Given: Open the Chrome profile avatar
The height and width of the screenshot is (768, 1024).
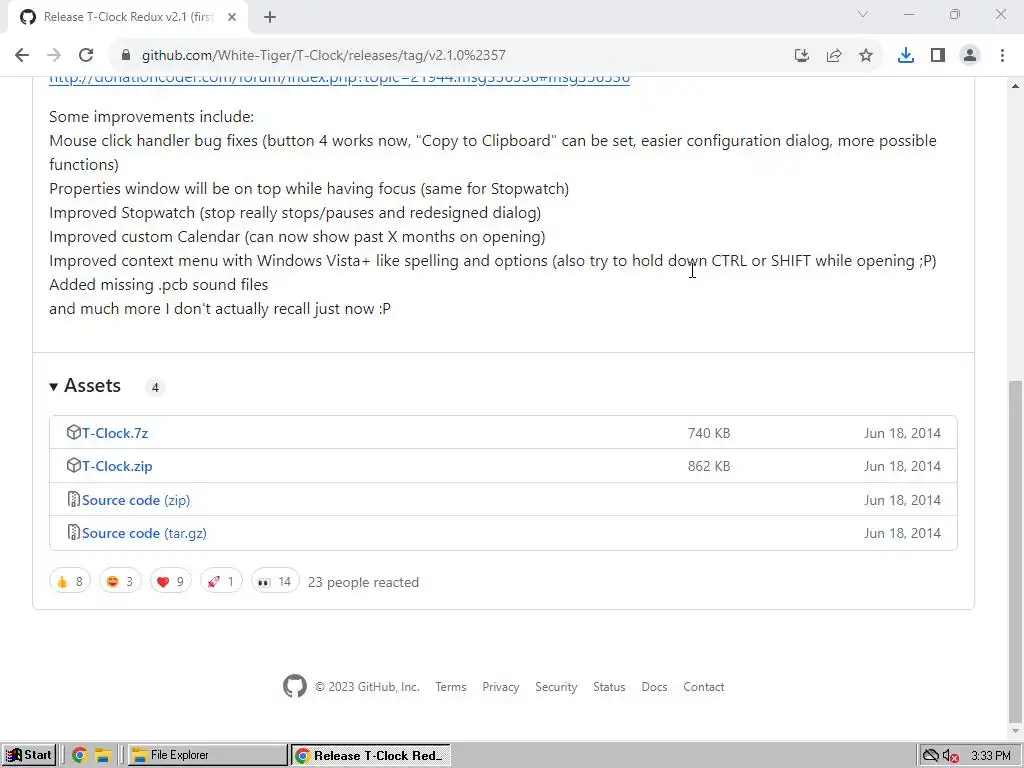Looking at the screenshot, I should tap(970, 56).
